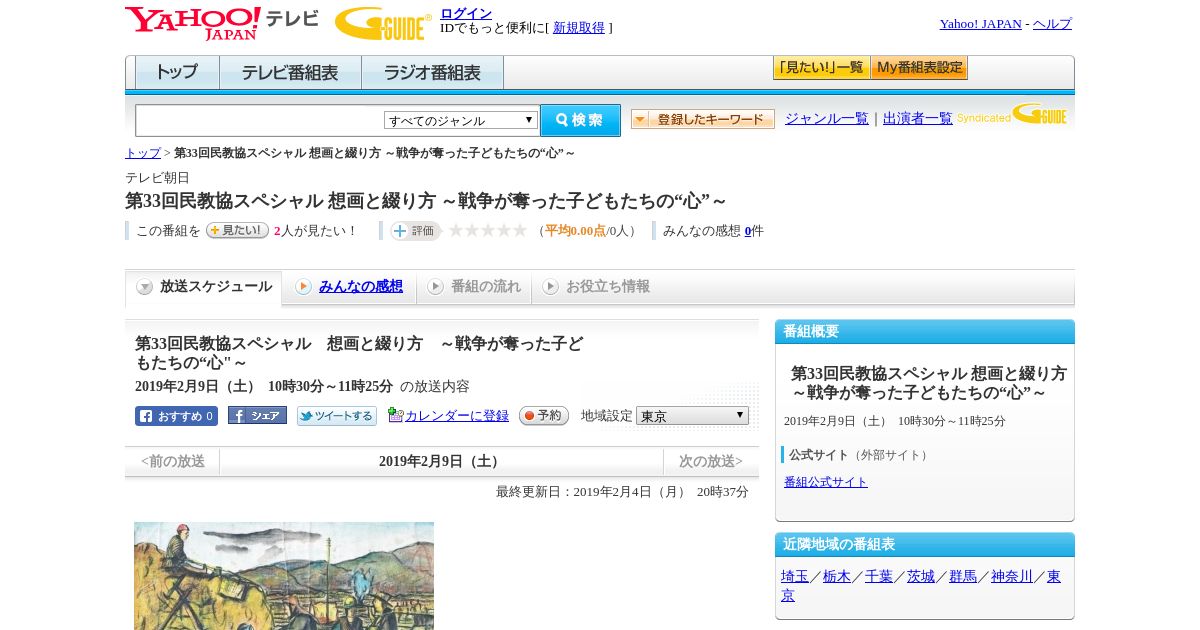
Task: Go to 次の放送> next broadcast
Action: tap(711, 461)
